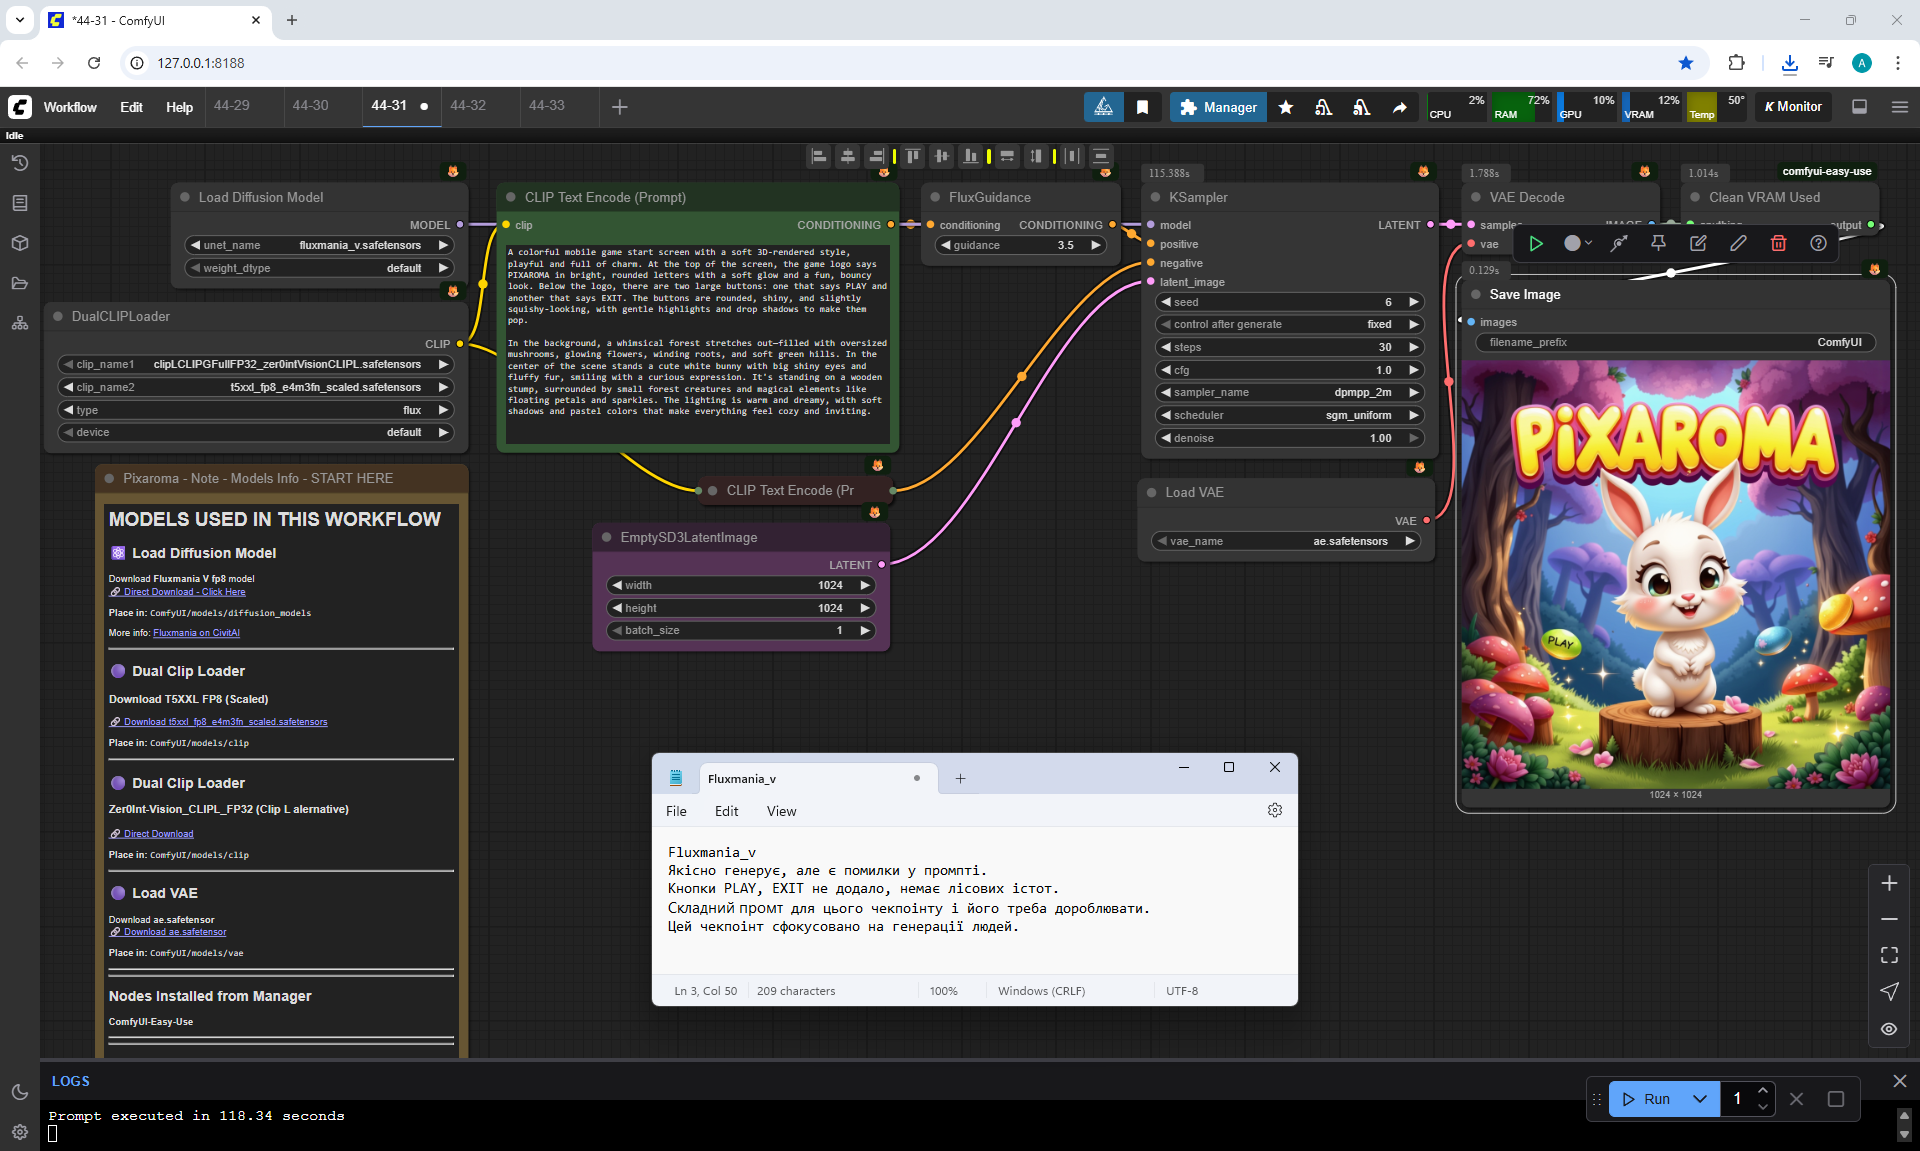Click the guidance 3.5 value slider
The width and height of the screenshot is (1920, 1151).
1022,245
